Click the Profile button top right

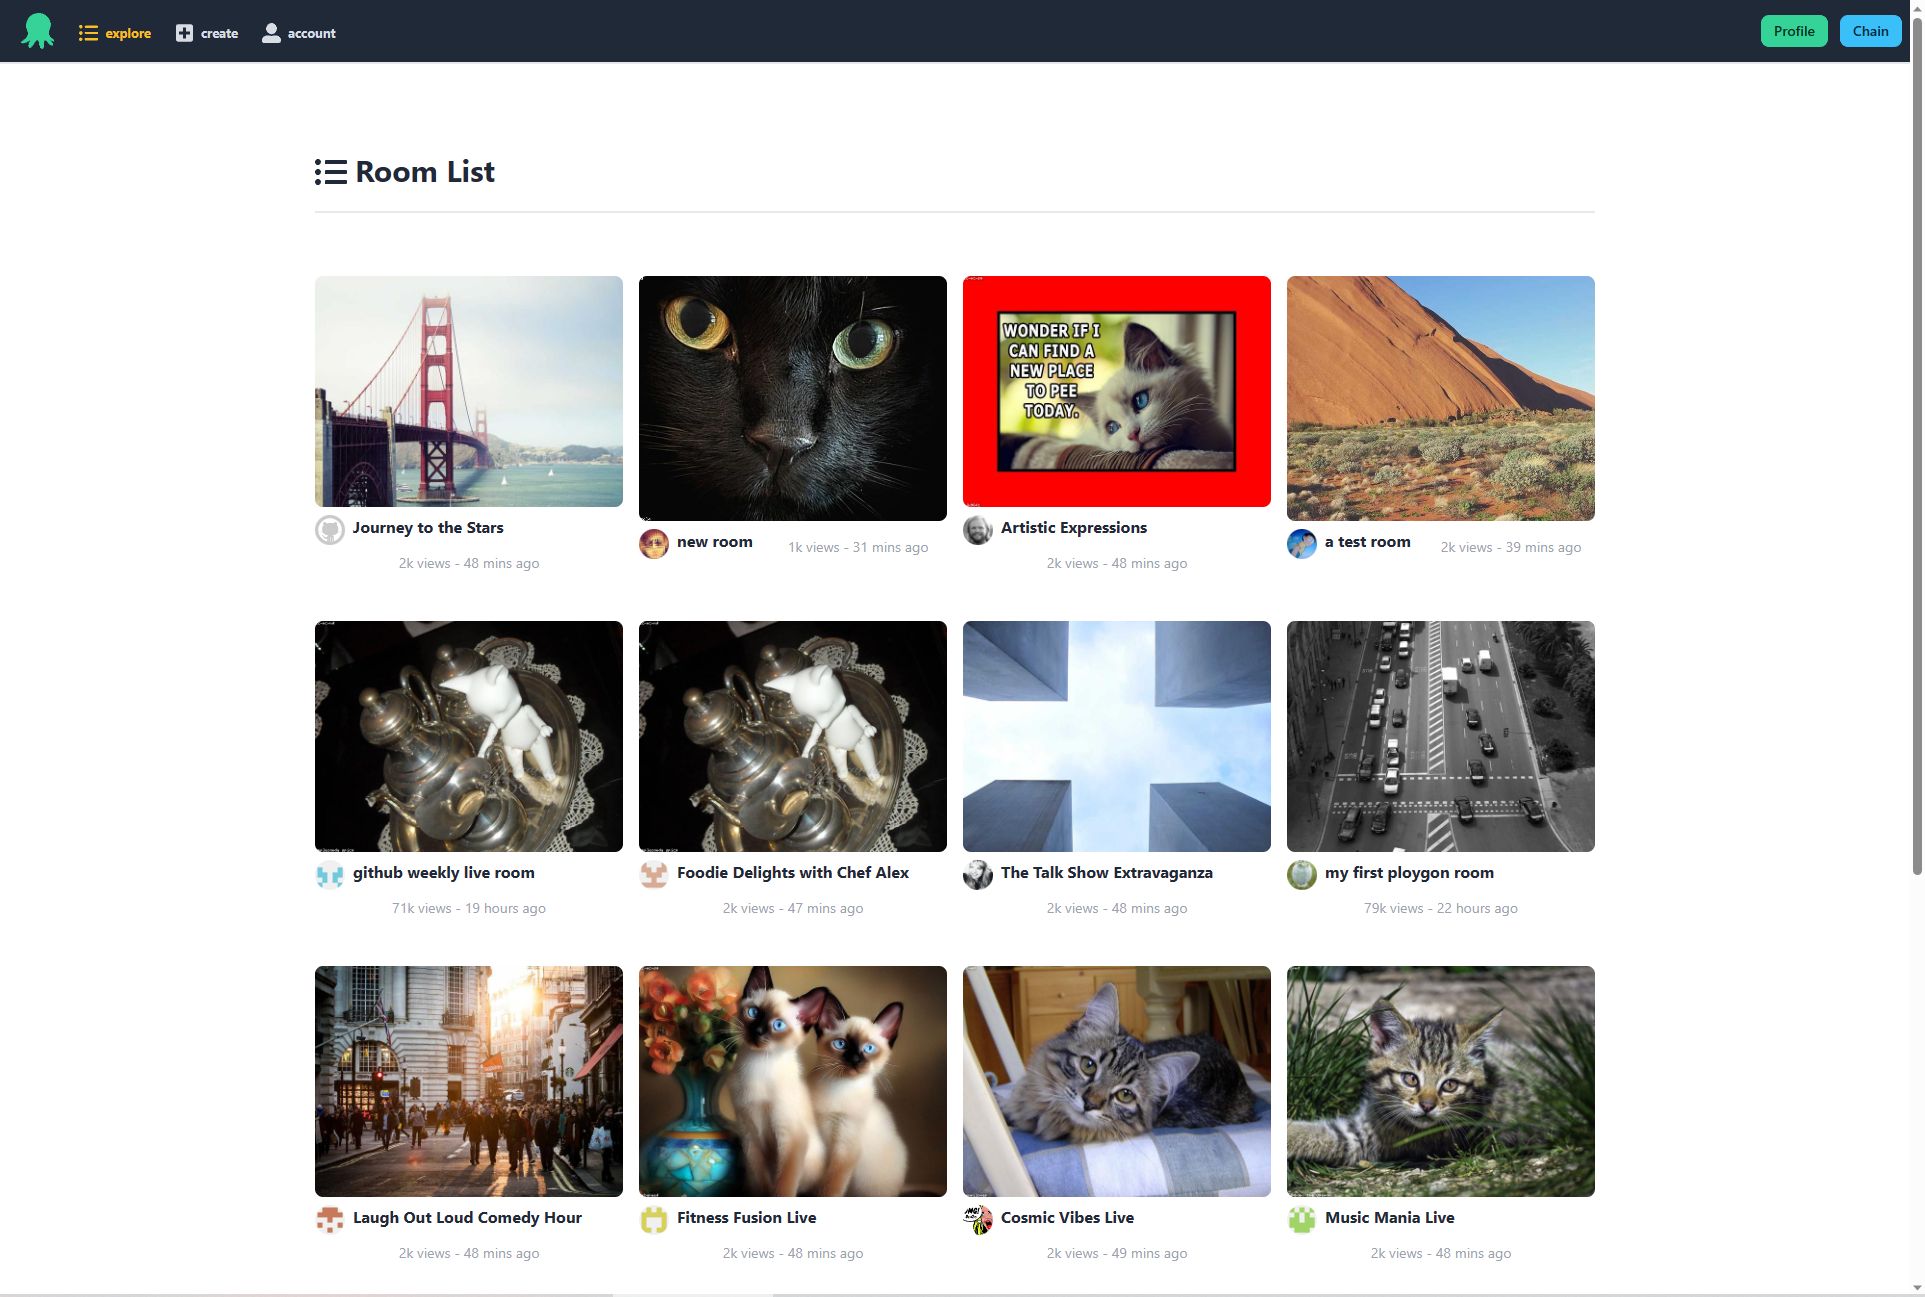[x=1793, y=30]
